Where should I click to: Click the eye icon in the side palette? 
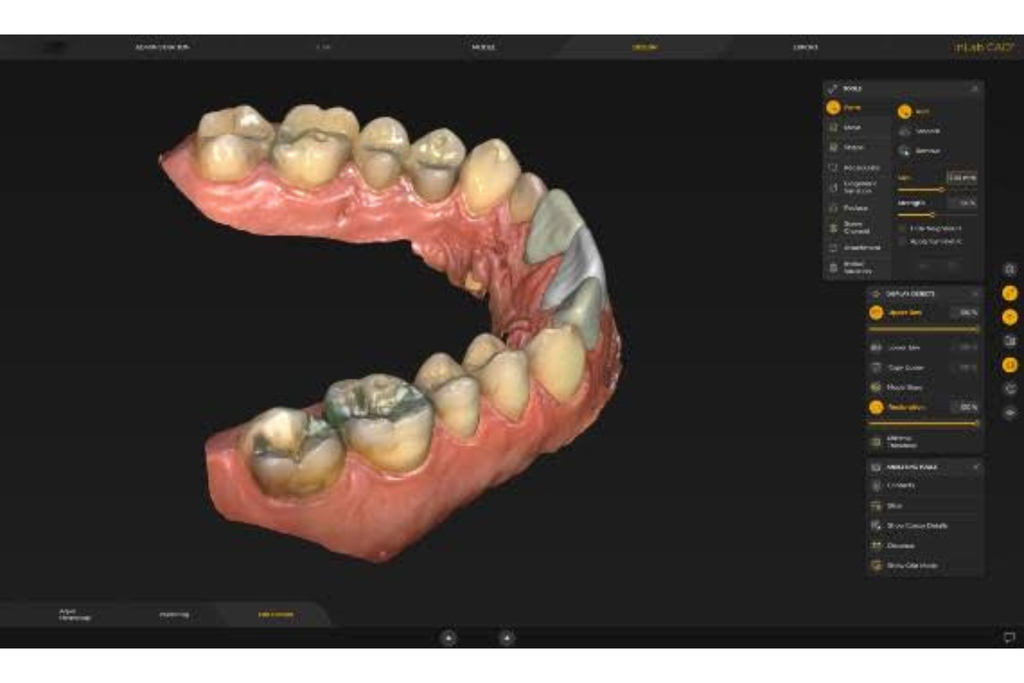coord(1010,413)
